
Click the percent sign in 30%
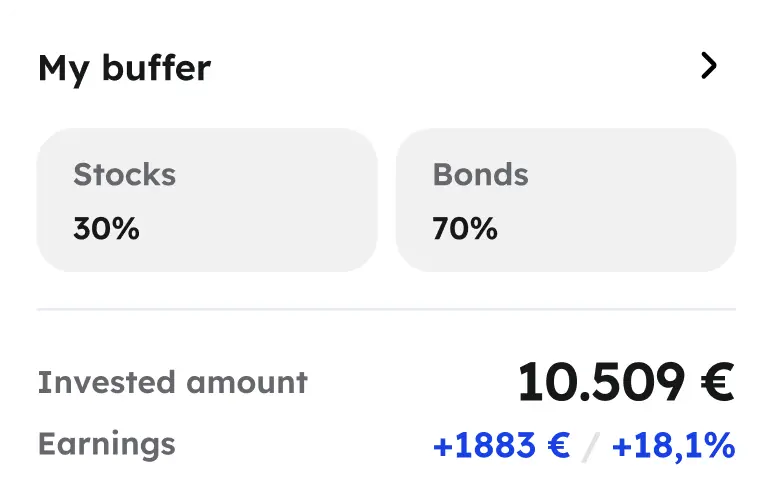[127, 229]
